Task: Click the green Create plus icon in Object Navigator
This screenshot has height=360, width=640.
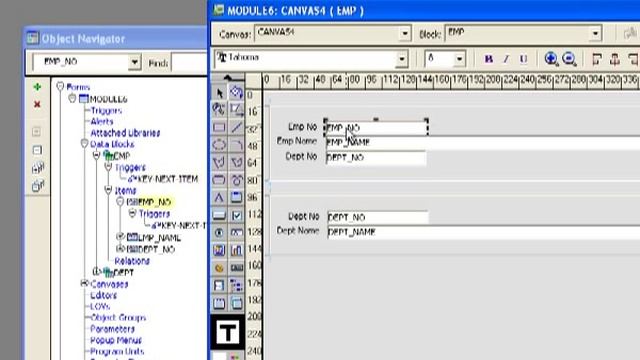Action: point(37,87)
